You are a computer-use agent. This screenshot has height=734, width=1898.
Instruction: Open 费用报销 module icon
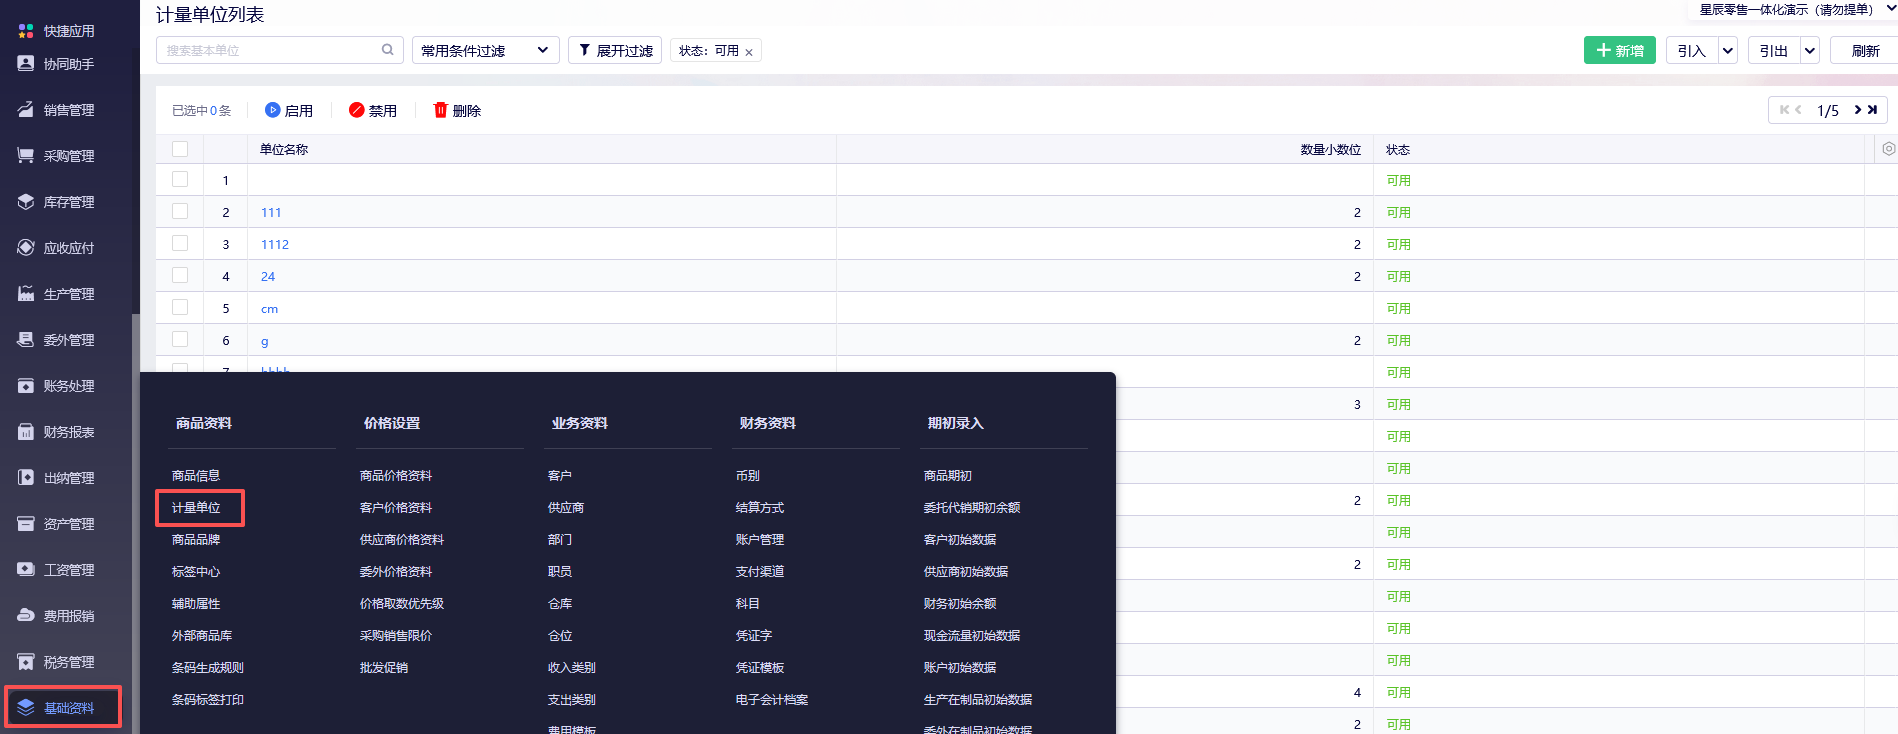pyautogui.click(x=26, y=615)
